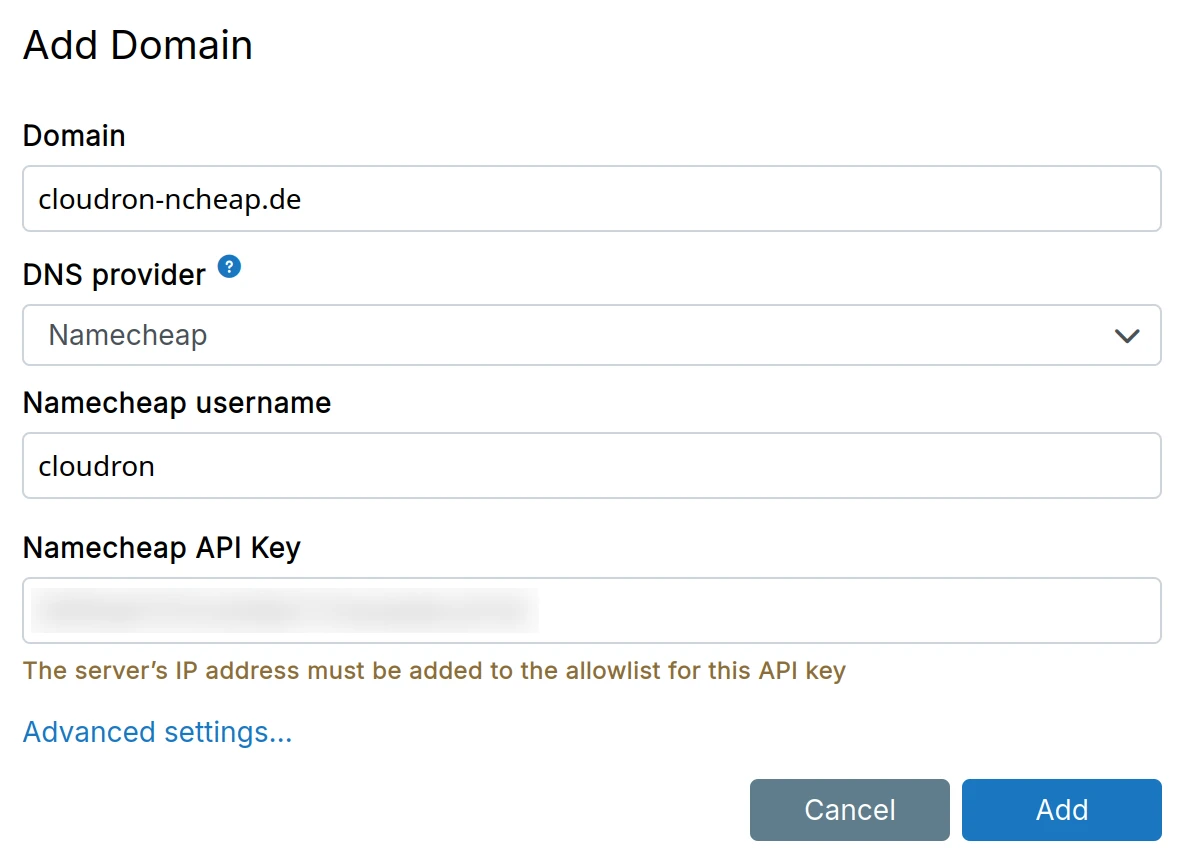Click the gray Cancel button
This screenshot has height=861, width=1184.
coord(849,810)
